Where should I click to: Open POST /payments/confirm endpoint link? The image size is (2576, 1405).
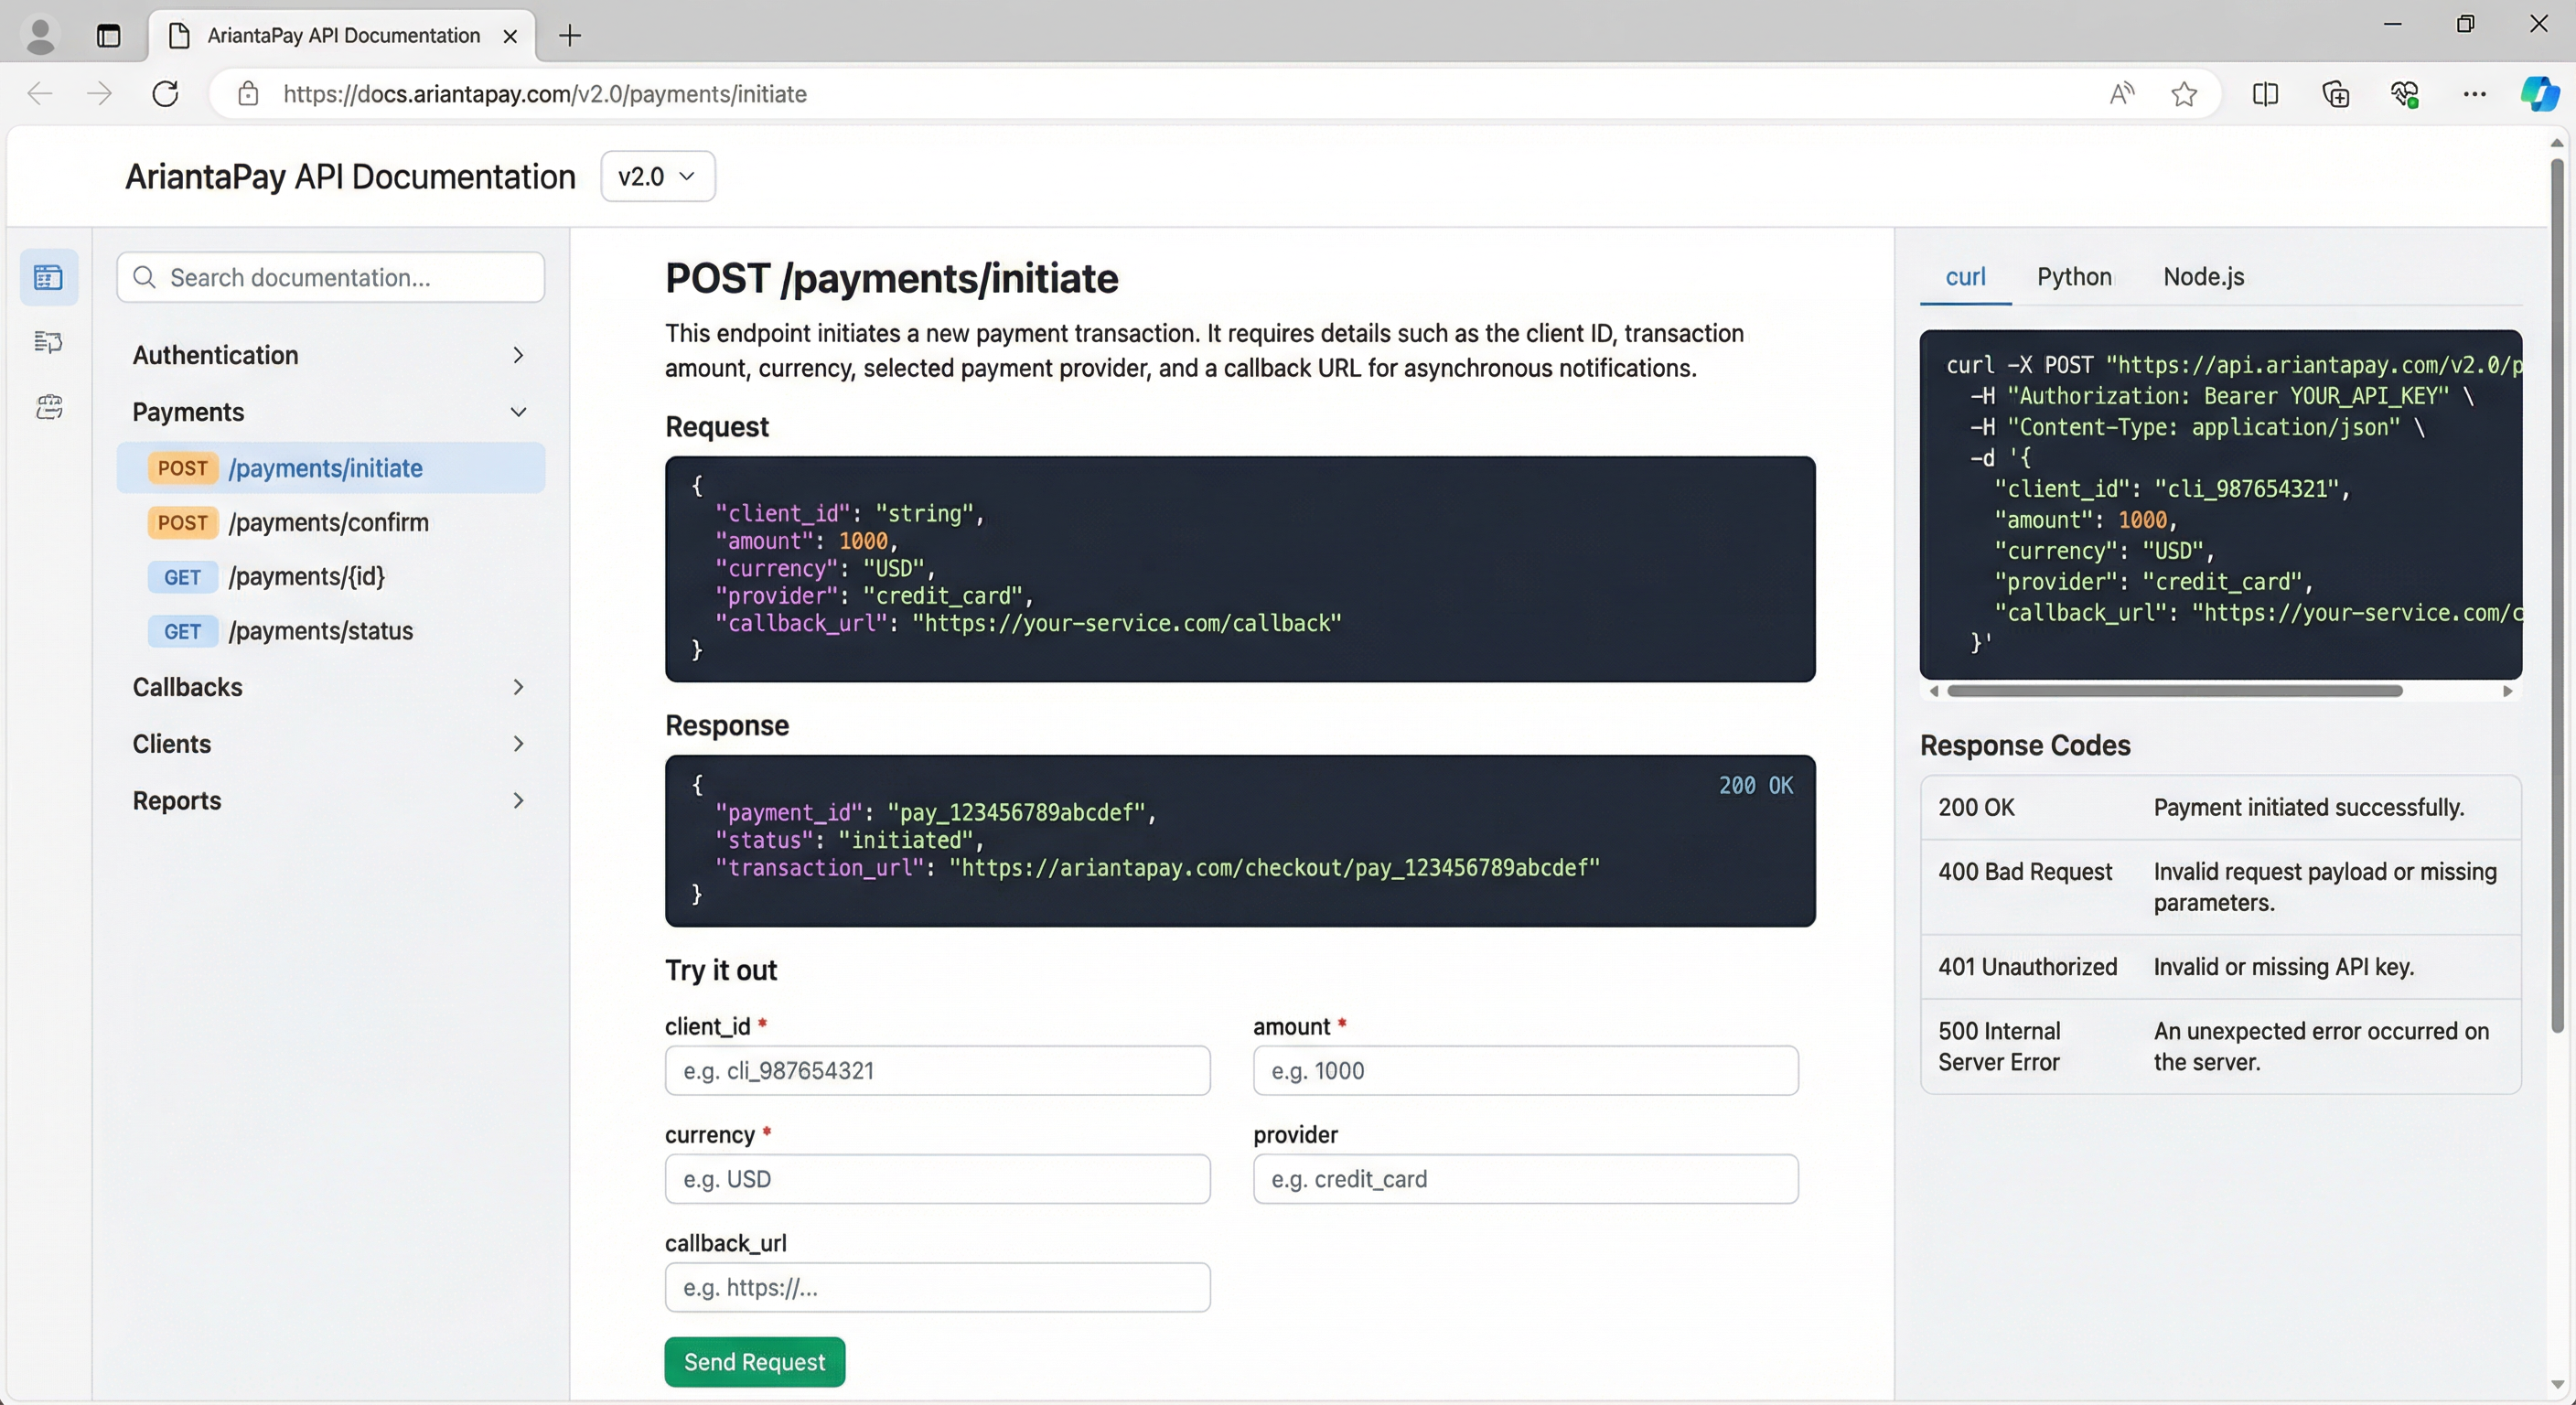(328, 523)
